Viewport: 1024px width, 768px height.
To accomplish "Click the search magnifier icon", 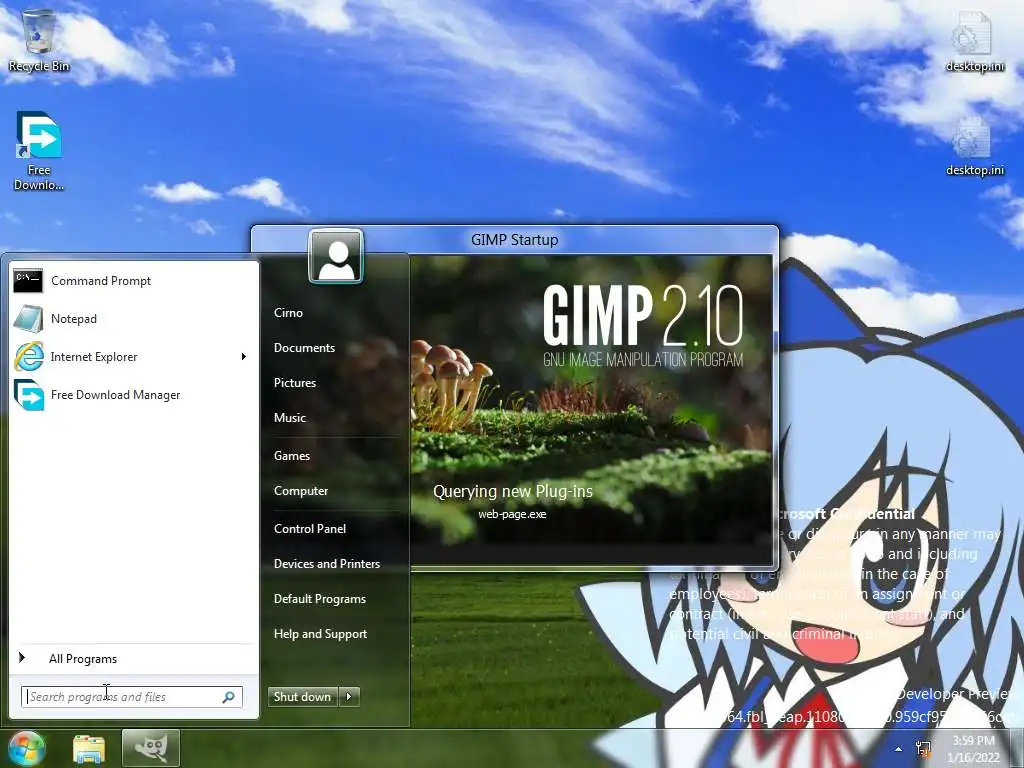I will point(229,697).
